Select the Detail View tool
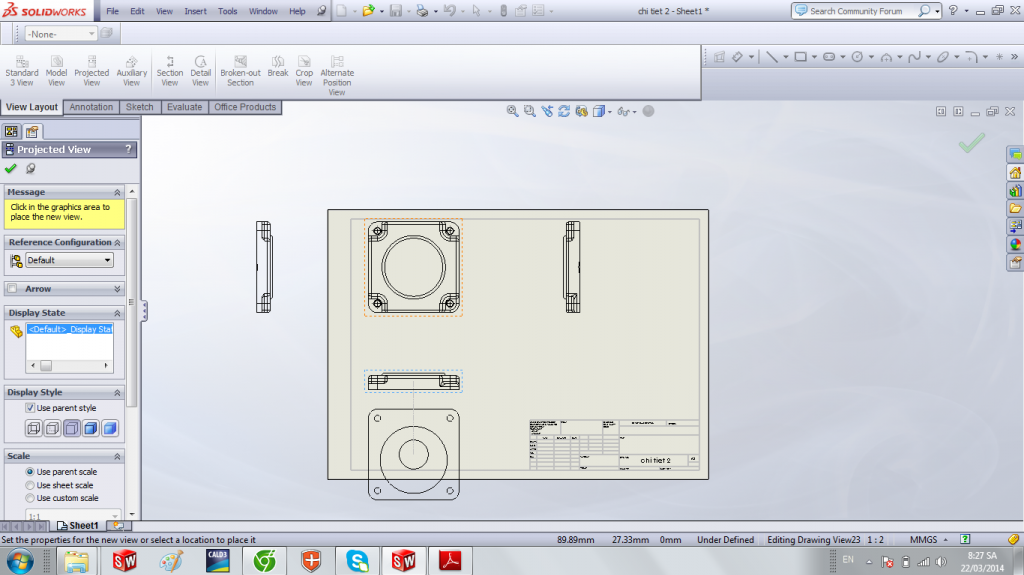The width and height of the screenshot is (1024, 575). point(200,71)
